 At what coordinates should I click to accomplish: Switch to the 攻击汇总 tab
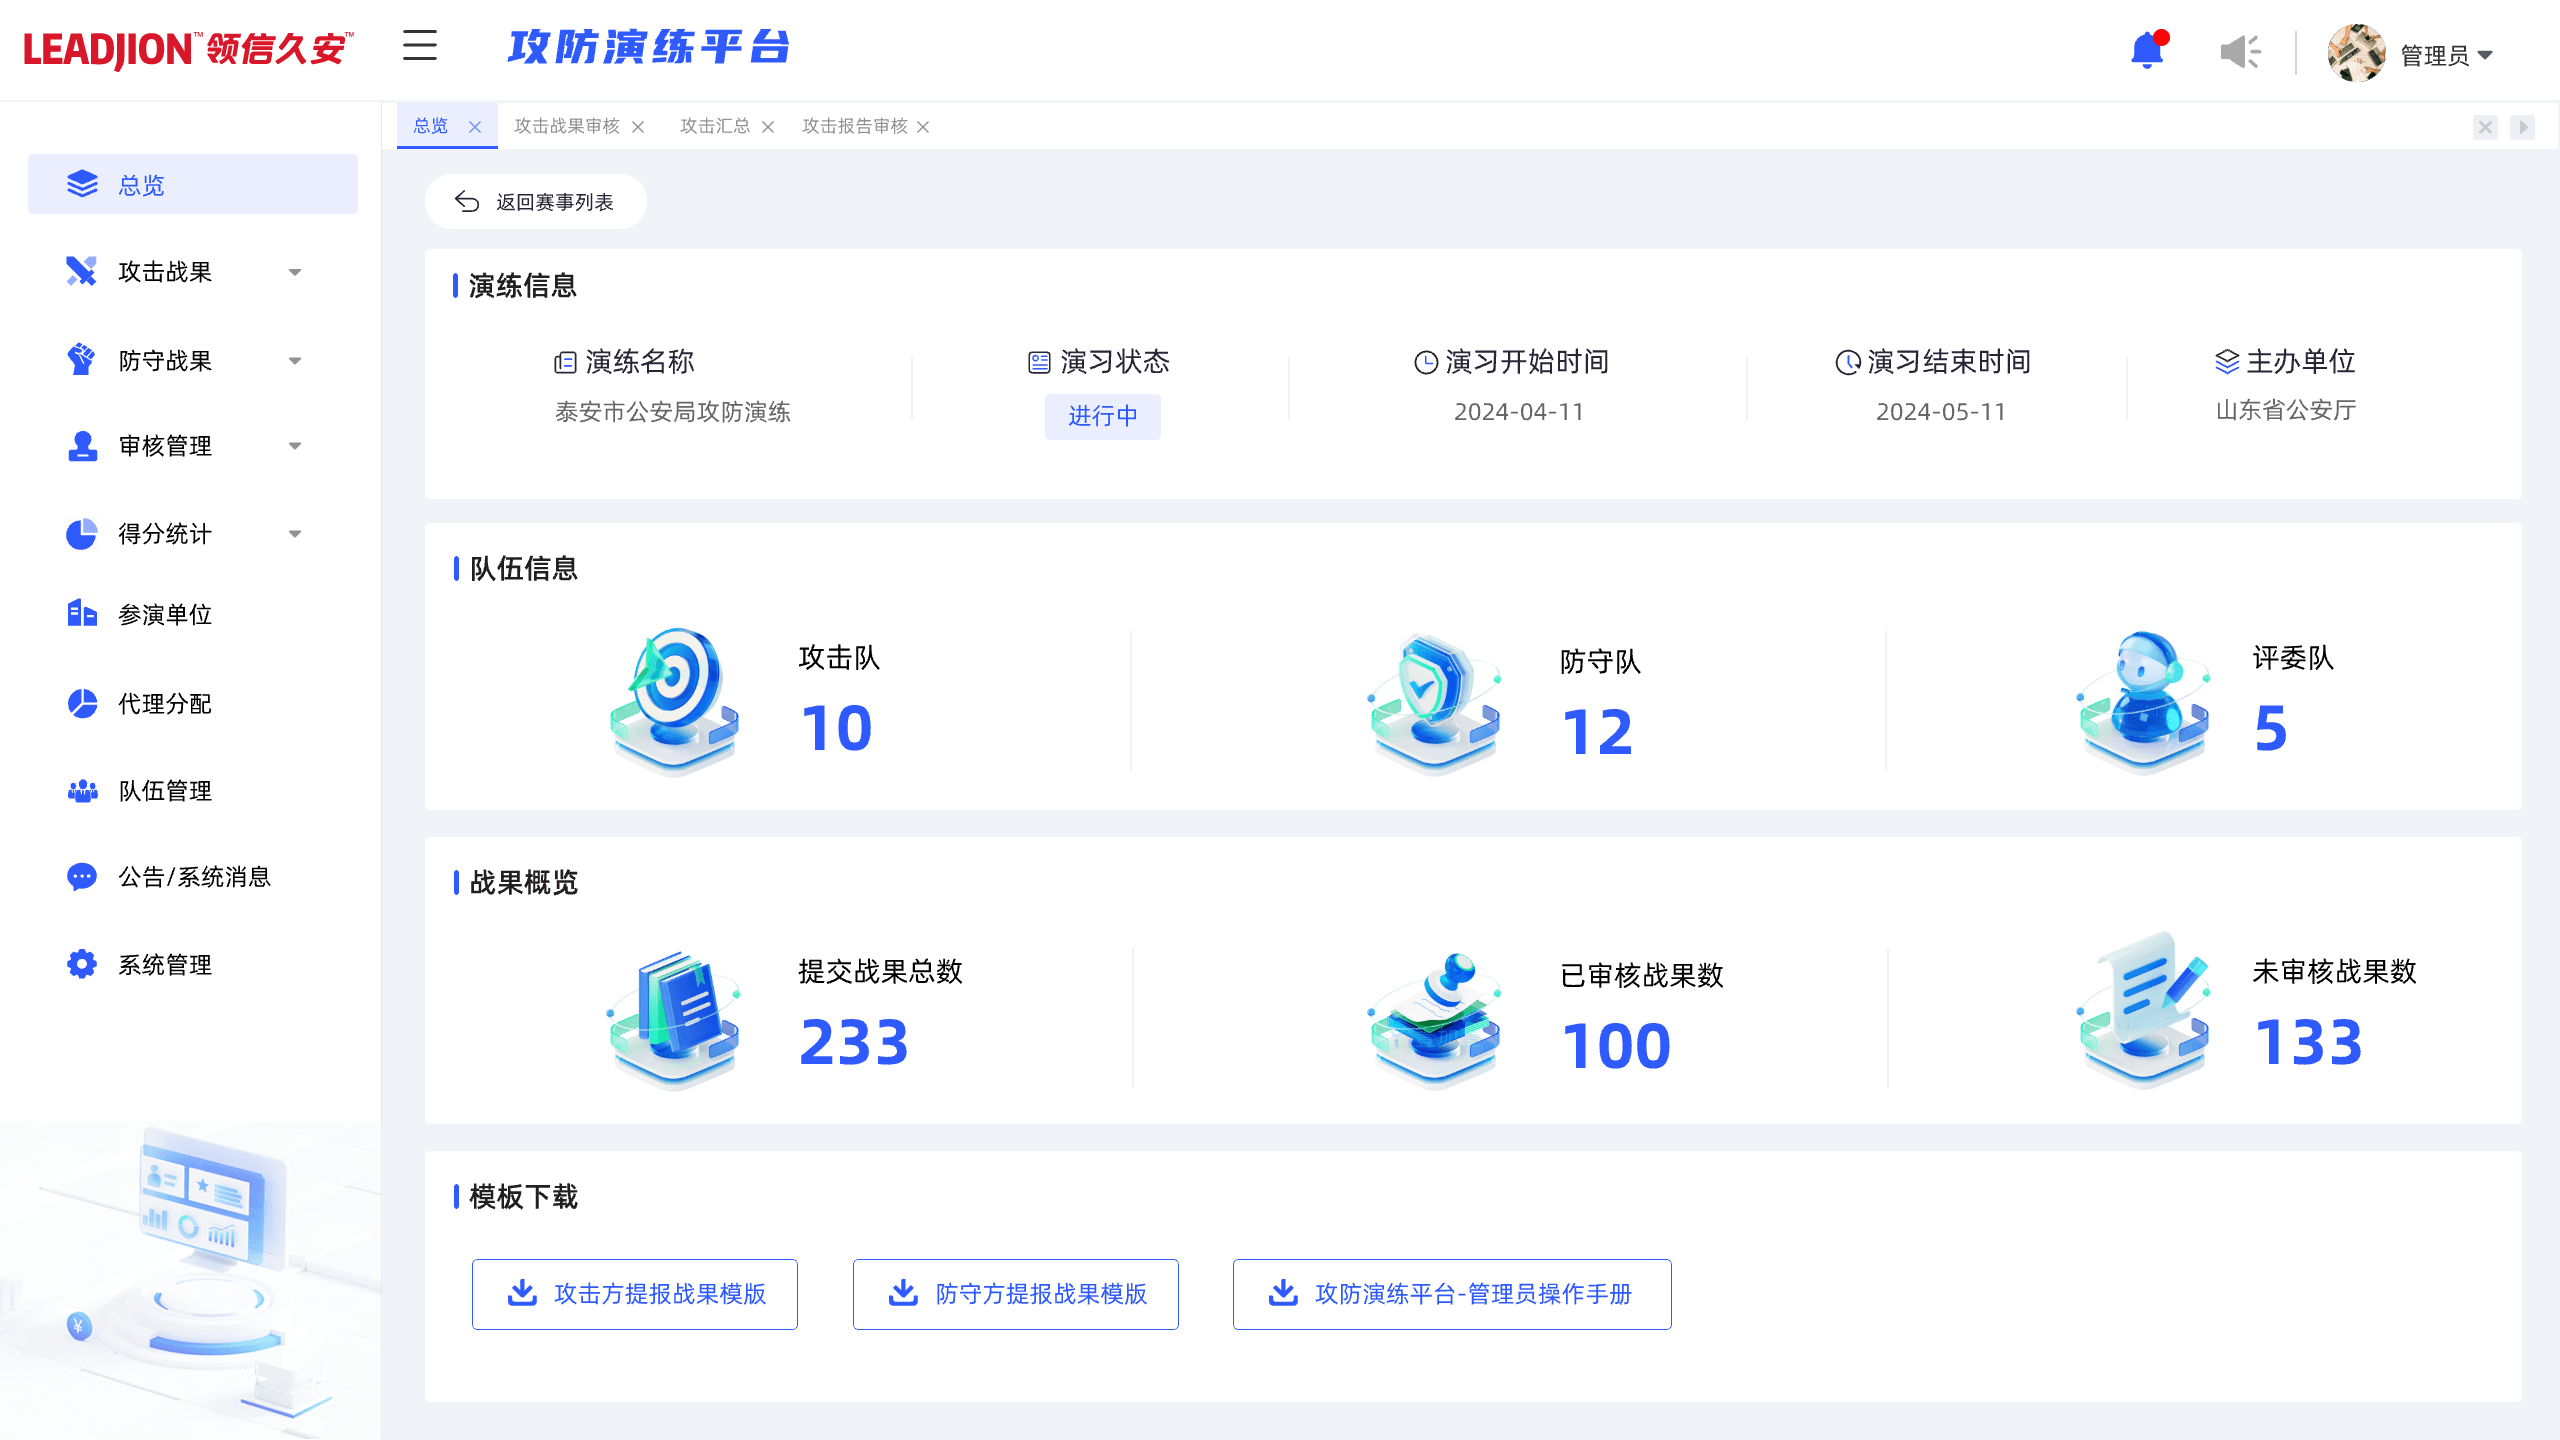click(x=715, y=126)
